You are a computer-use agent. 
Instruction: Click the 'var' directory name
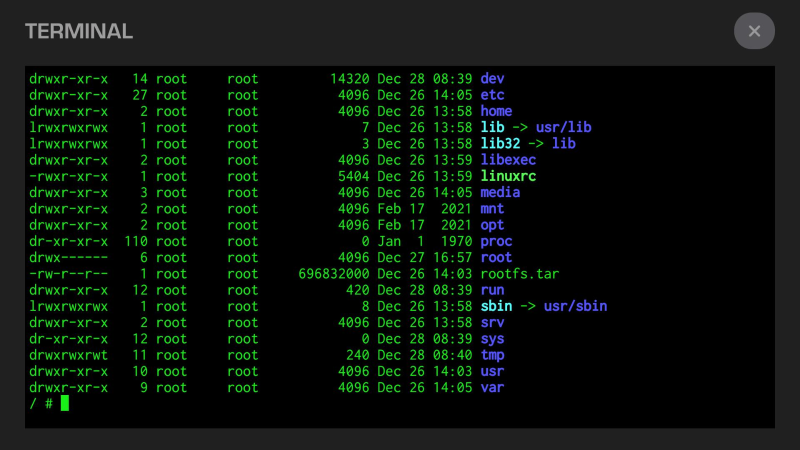(x=492, y=388)
